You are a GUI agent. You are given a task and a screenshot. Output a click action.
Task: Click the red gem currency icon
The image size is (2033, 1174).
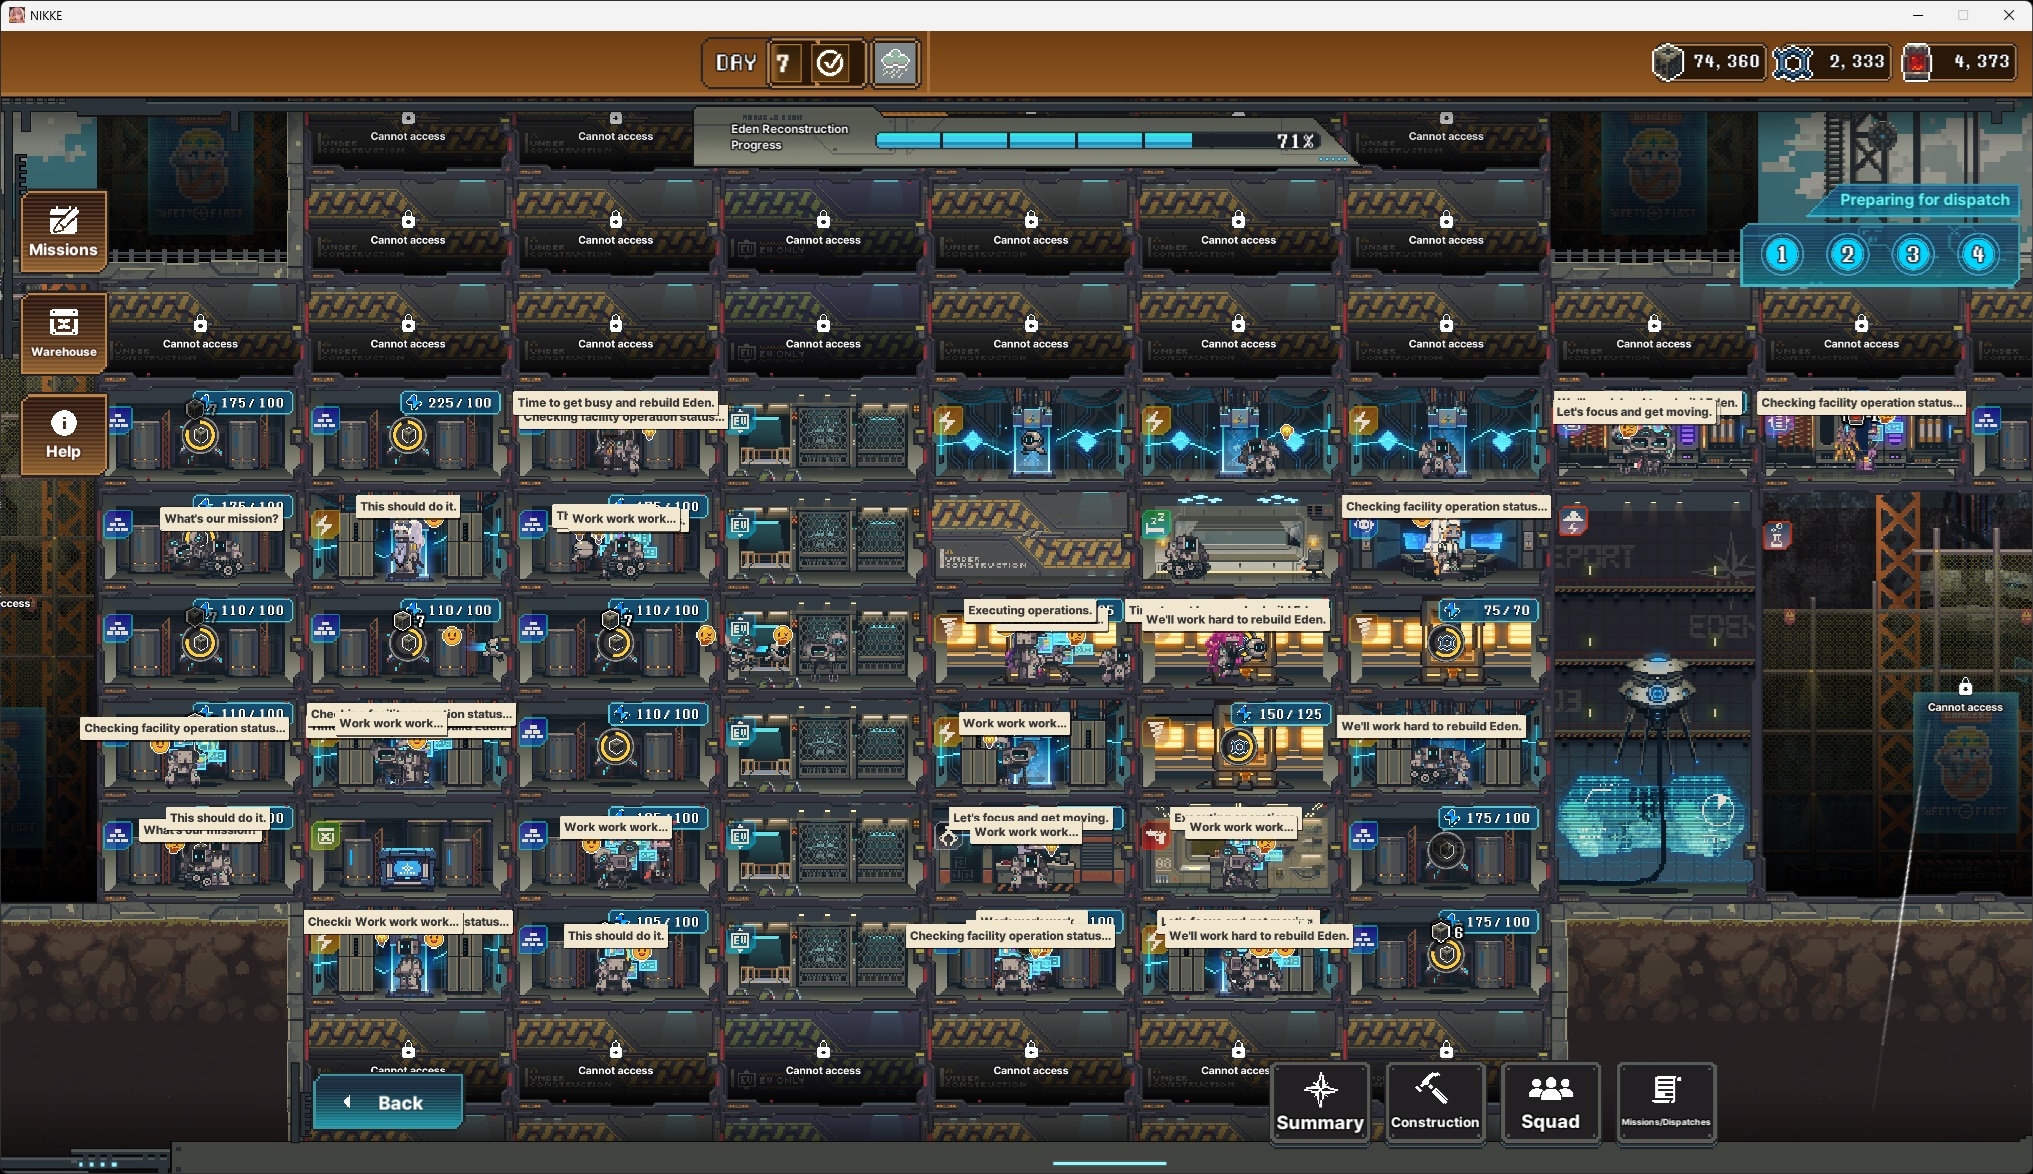(x=1916, y=62)
